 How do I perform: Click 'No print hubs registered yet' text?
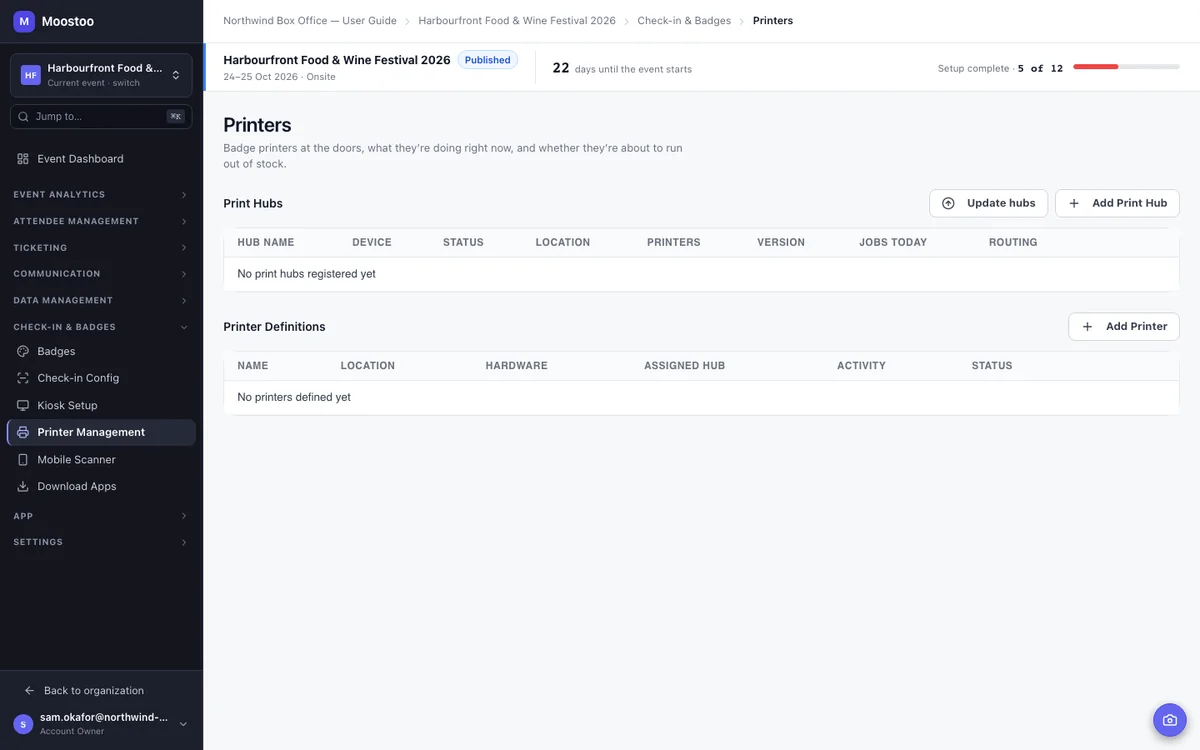click(307, 274)
